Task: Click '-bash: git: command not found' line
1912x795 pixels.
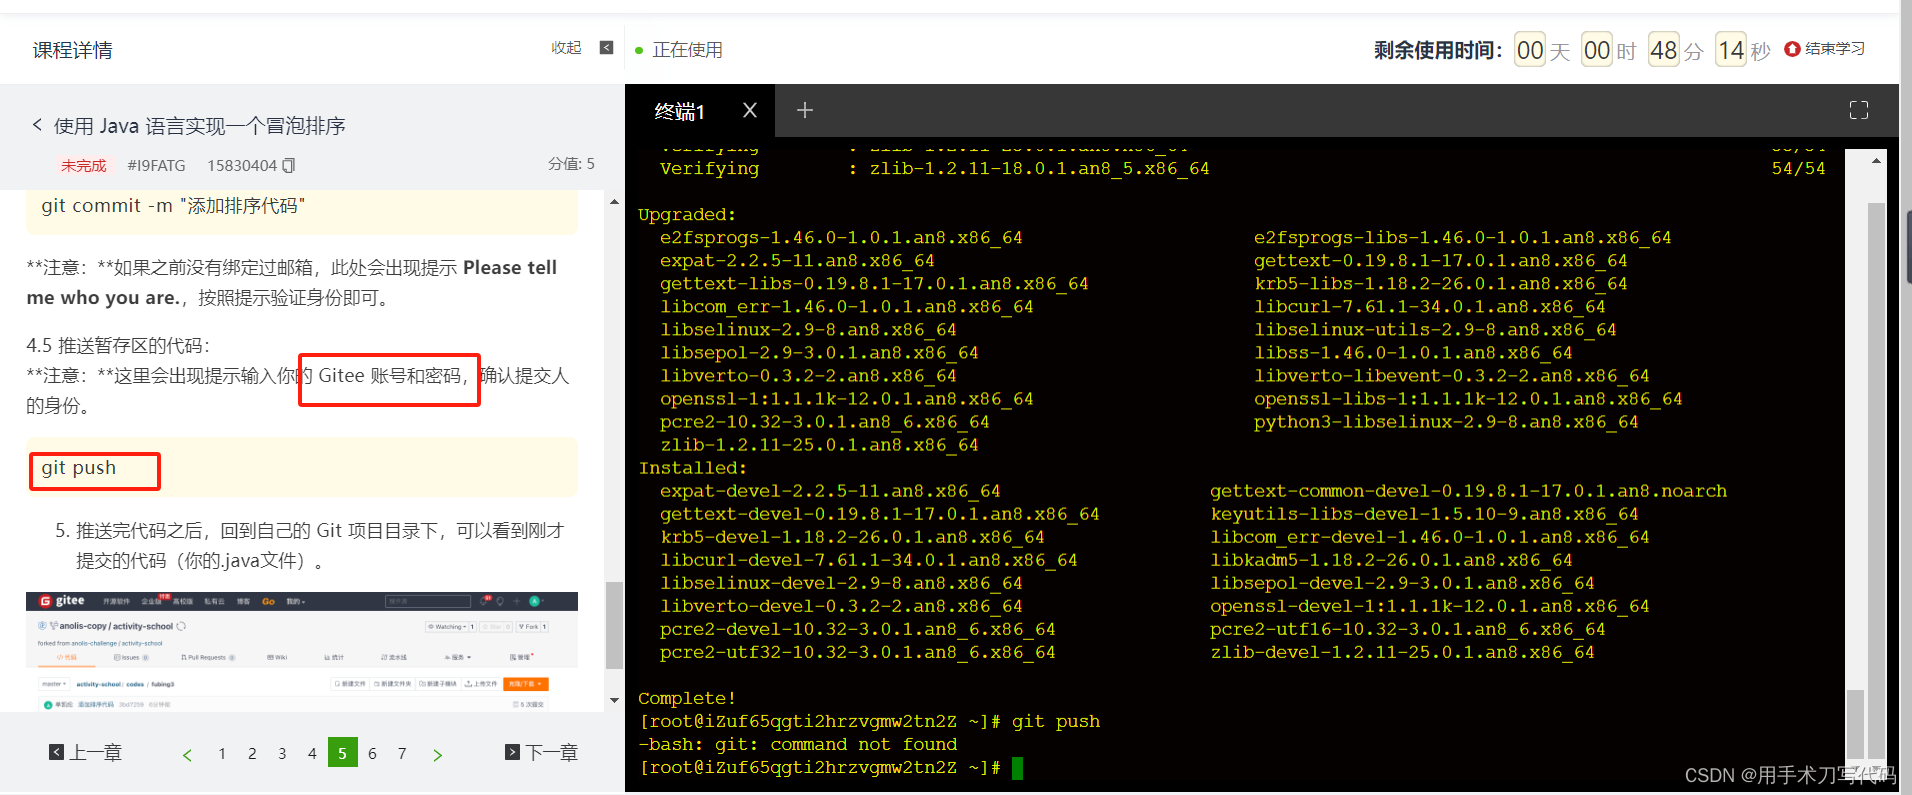Action: click(797, 744)
